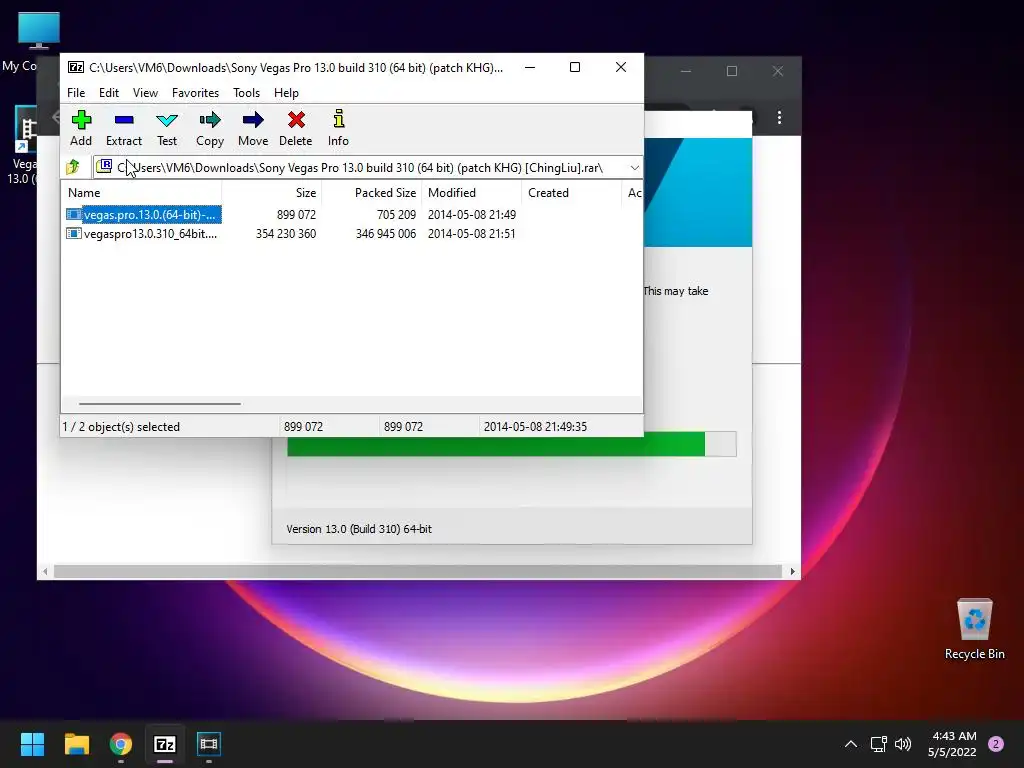This screenshot has width=1024, height=768.
Task: Expand the address path dropdown
Action: pos(634,168)
